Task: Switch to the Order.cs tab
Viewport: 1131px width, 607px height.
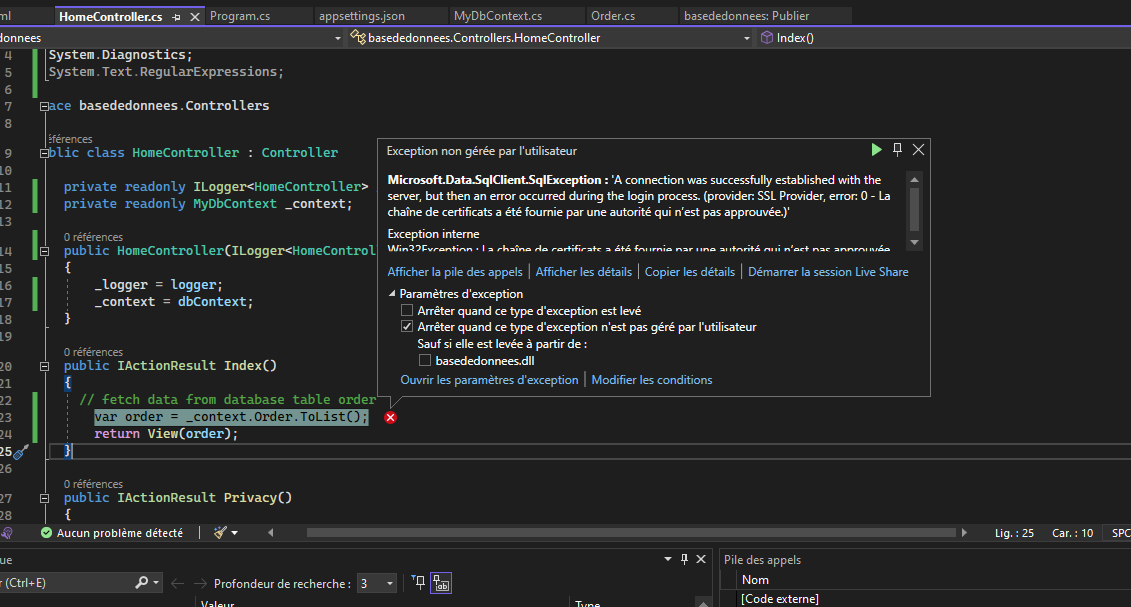Action: pos(613,16)
